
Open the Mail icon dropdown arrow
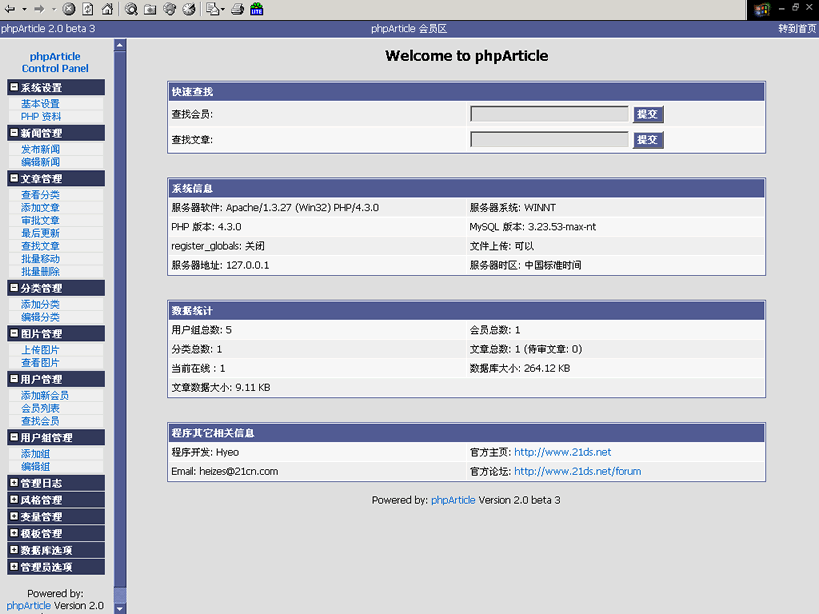pos(223,9)
